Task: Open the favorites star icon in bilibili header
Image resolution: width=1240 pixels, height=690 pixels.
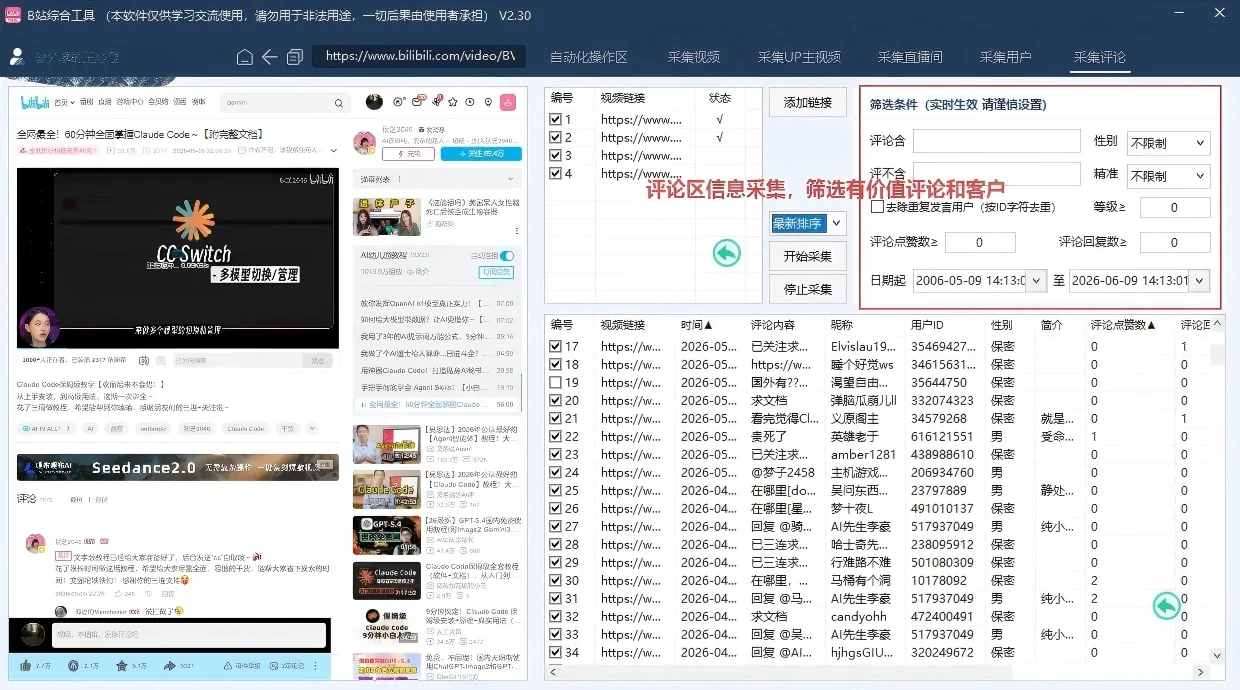Action: click(x=453, y=102)
